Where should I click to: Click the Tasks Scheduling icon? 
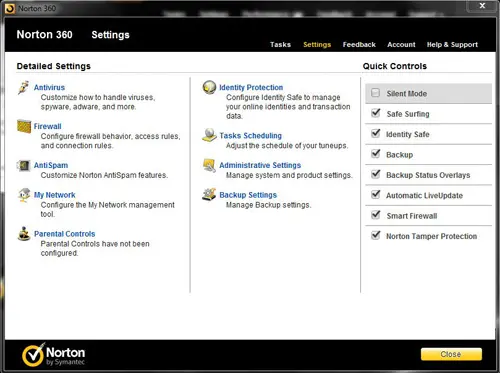coord(209,135)
